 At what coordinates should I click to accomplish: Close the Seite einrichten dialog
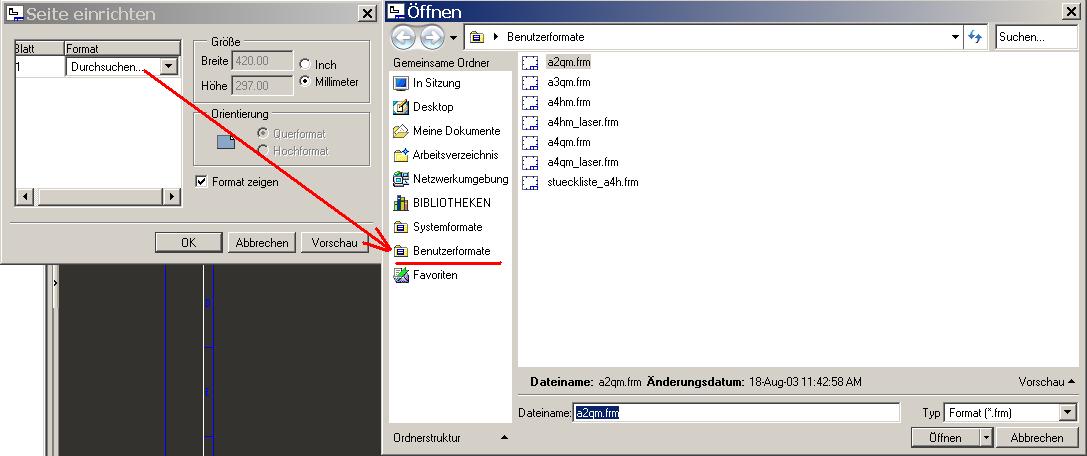pyautogui.click(x=366, y=13)
